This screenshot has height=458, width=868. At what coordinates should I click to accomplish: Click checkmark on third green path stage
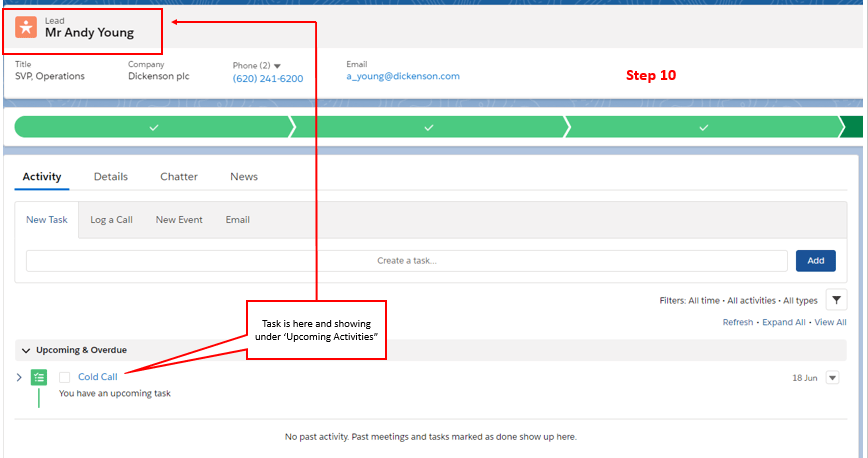tap(704, 128)
